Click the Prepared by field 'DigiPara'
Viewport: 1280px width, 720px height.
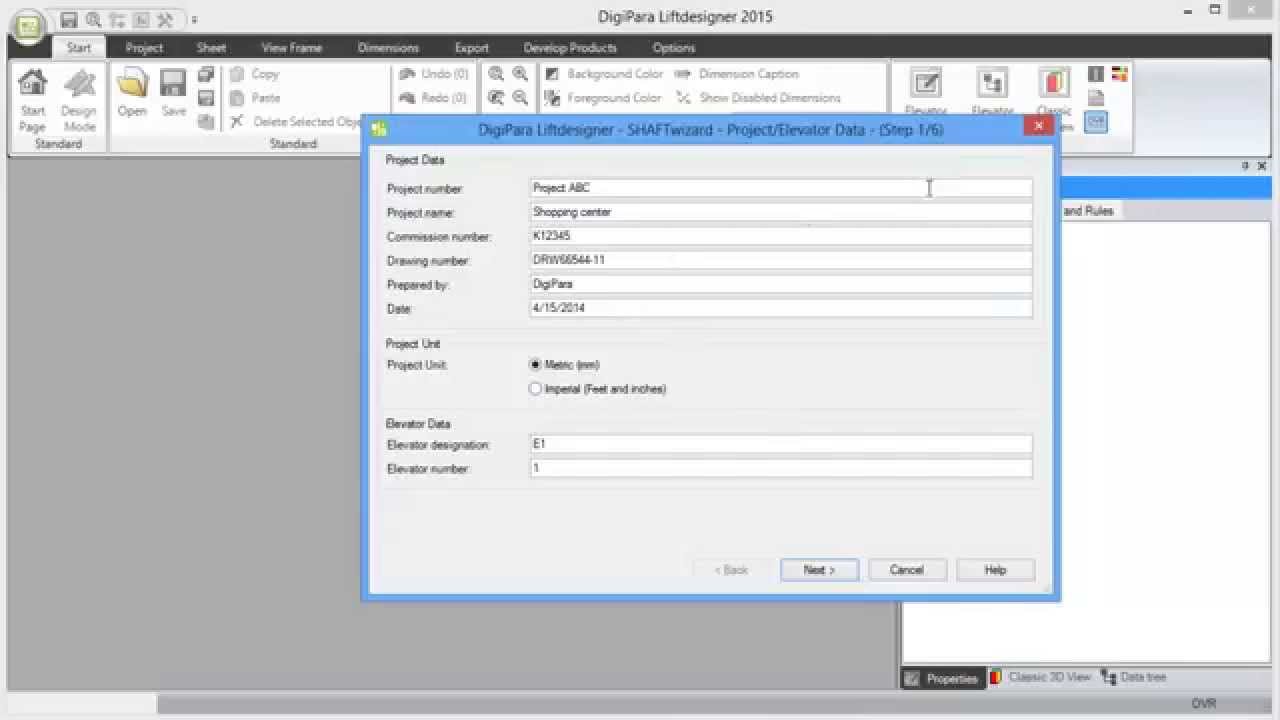[x=781, y=284]
